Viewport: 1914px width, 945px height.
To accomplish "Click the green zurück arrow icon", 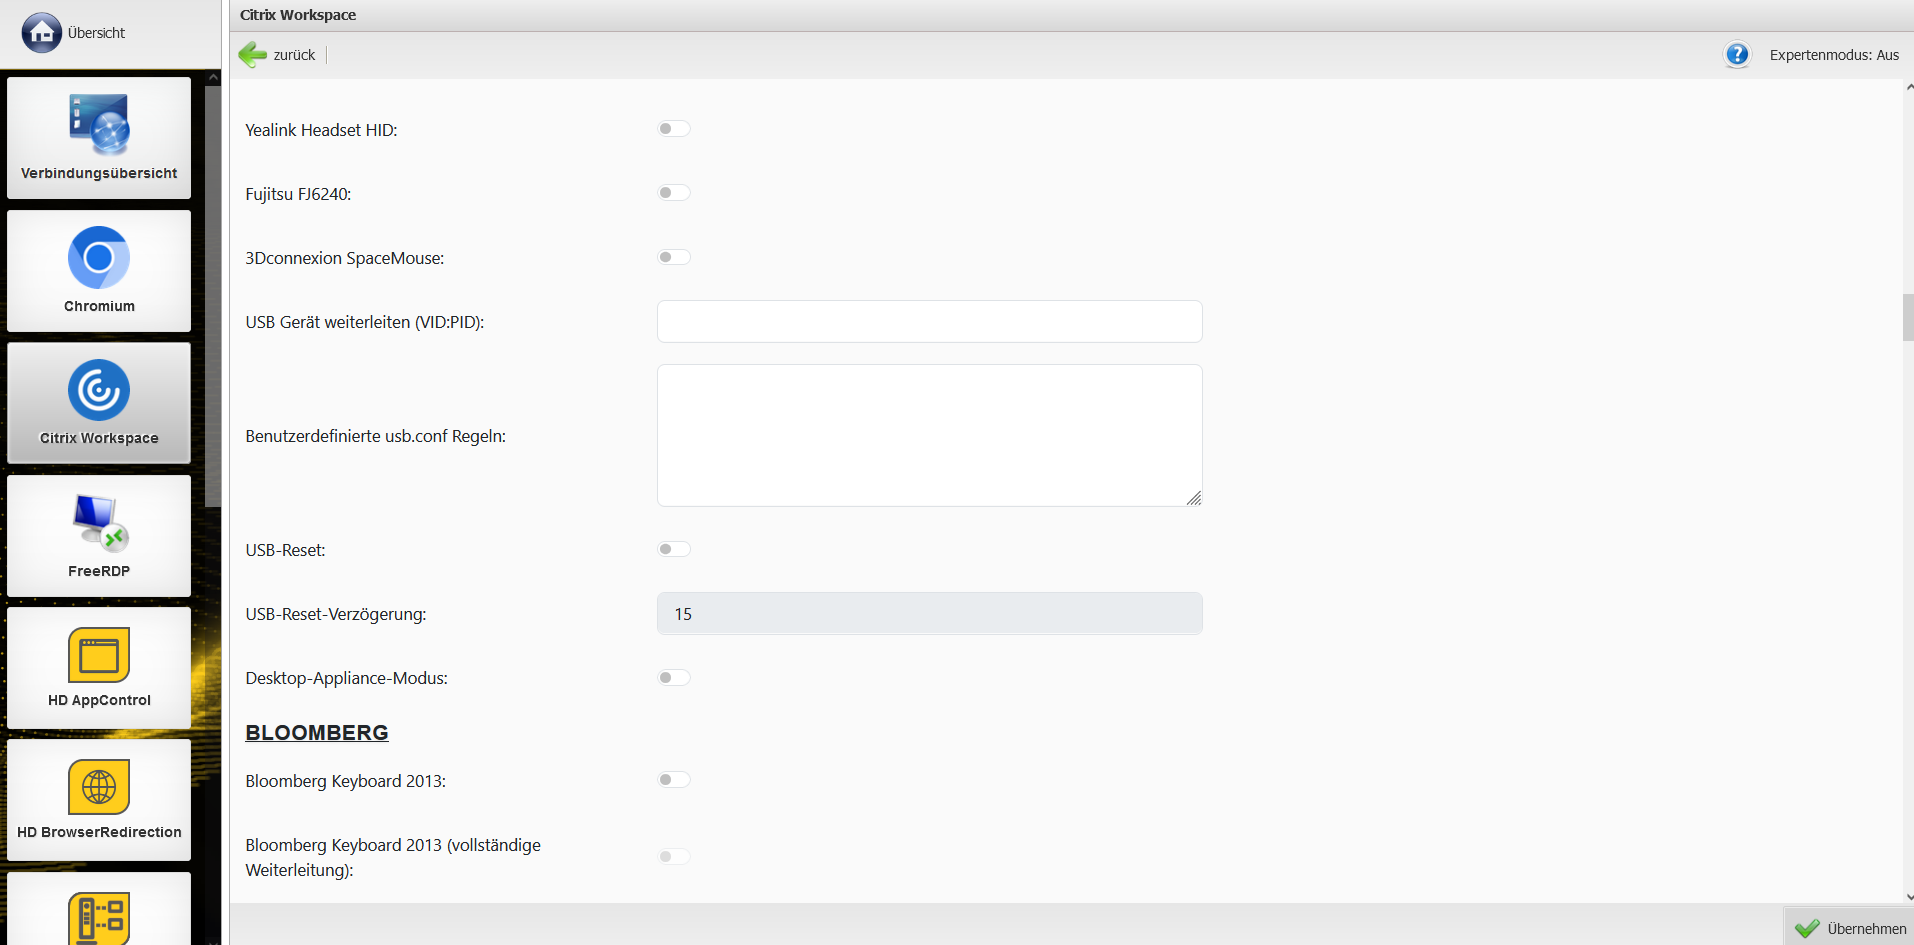I will pyautogui.click(x=253, y=54).
